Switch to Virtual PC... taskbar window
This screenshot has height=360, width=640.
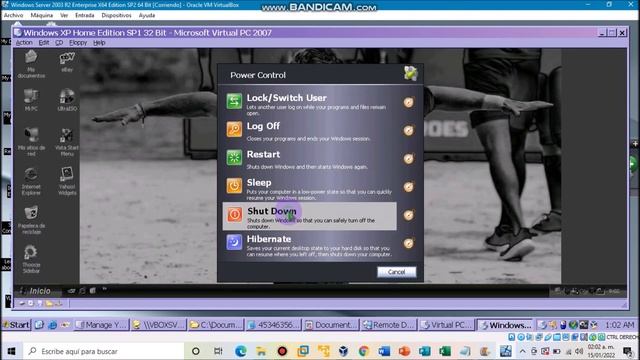tap(447, 325)
